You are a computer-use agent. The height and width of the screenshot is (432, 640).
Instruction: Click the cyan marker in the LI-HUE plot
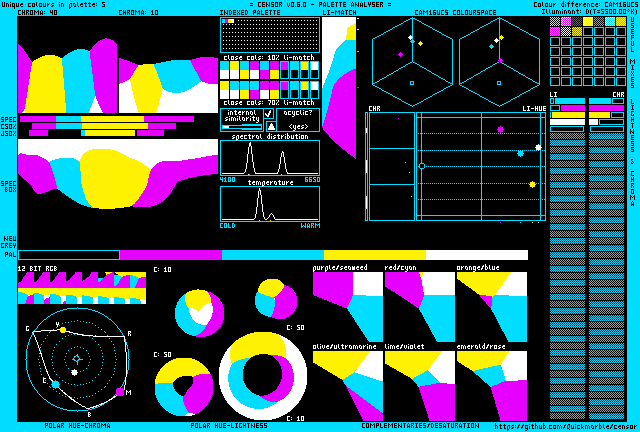(x=520, y=154)
